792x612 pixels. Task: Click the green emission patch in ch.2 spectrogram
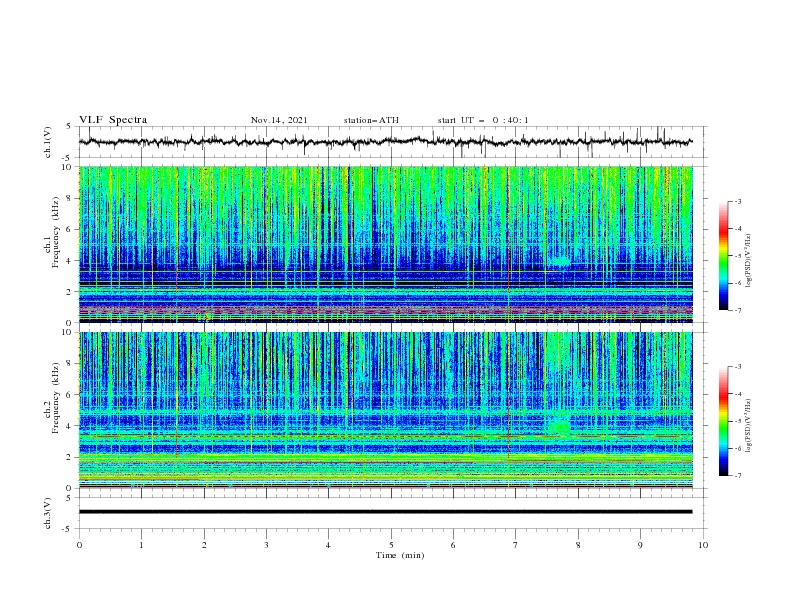pyautogui.click(x=559, y=426)
